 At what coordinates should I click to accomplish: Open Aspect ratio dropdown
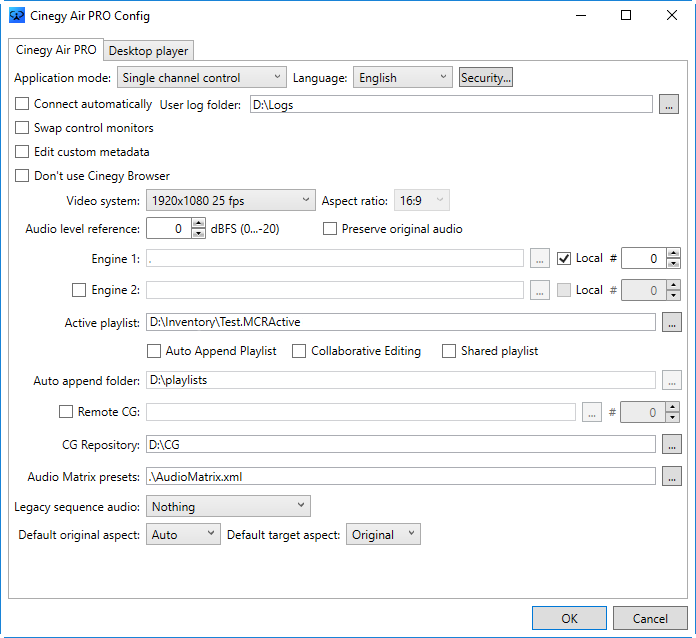(x=422, y=201)
